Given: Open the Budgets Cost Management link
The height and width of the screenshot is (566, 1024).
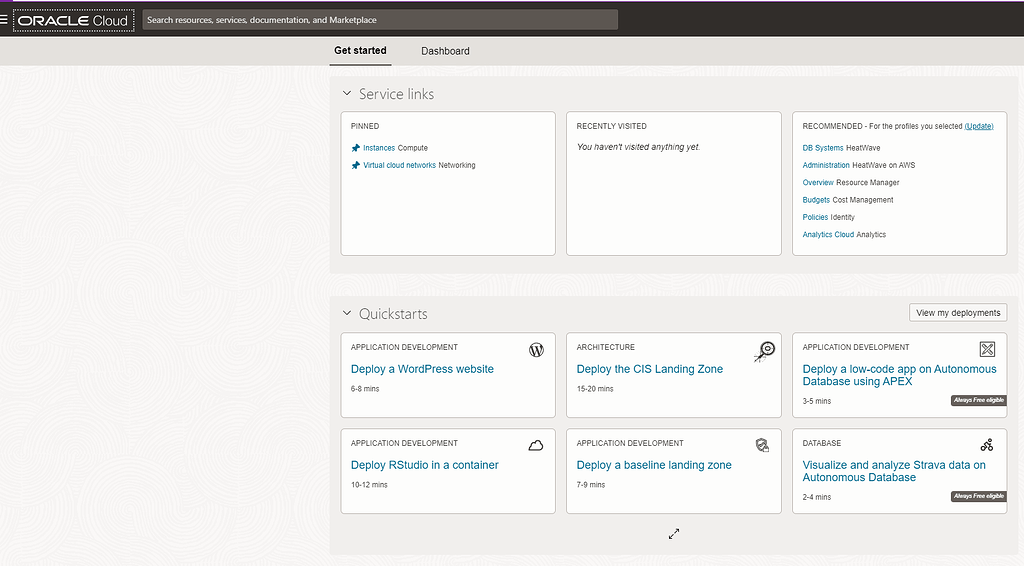Looking at the screenshot, I should (816, 200).
